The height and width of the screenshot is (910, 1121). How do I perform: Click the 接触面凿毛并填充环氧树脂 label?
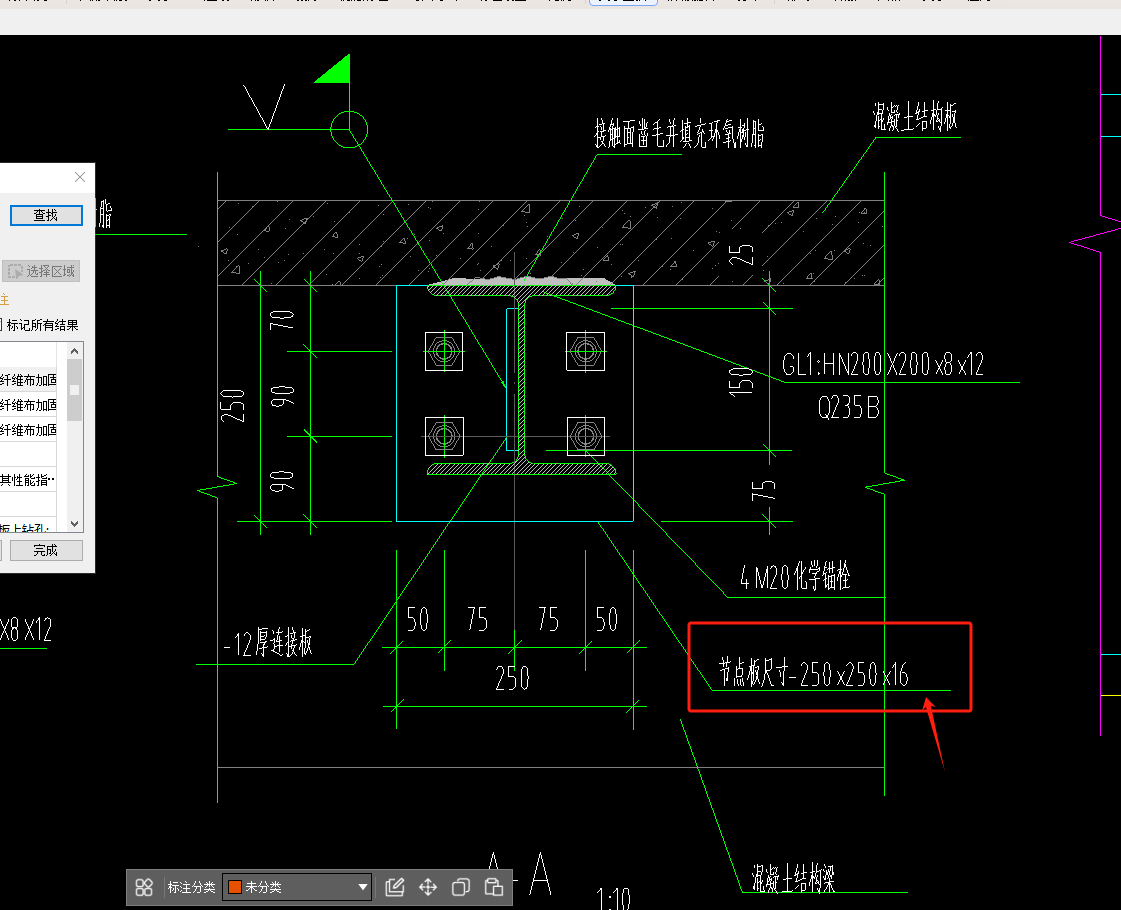tap(679, 134)
